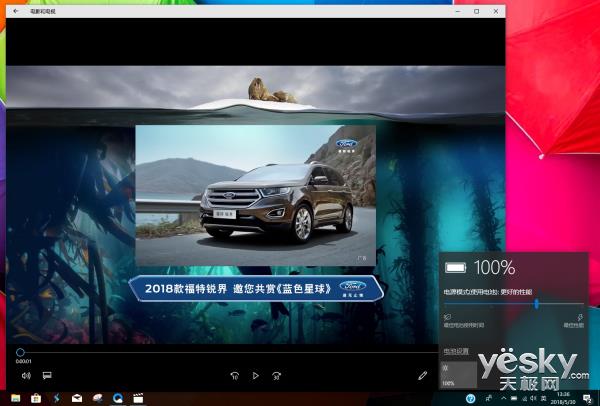Click the video seek bar position handle
This screenshot has height=406, width=600.
point(20,352)
